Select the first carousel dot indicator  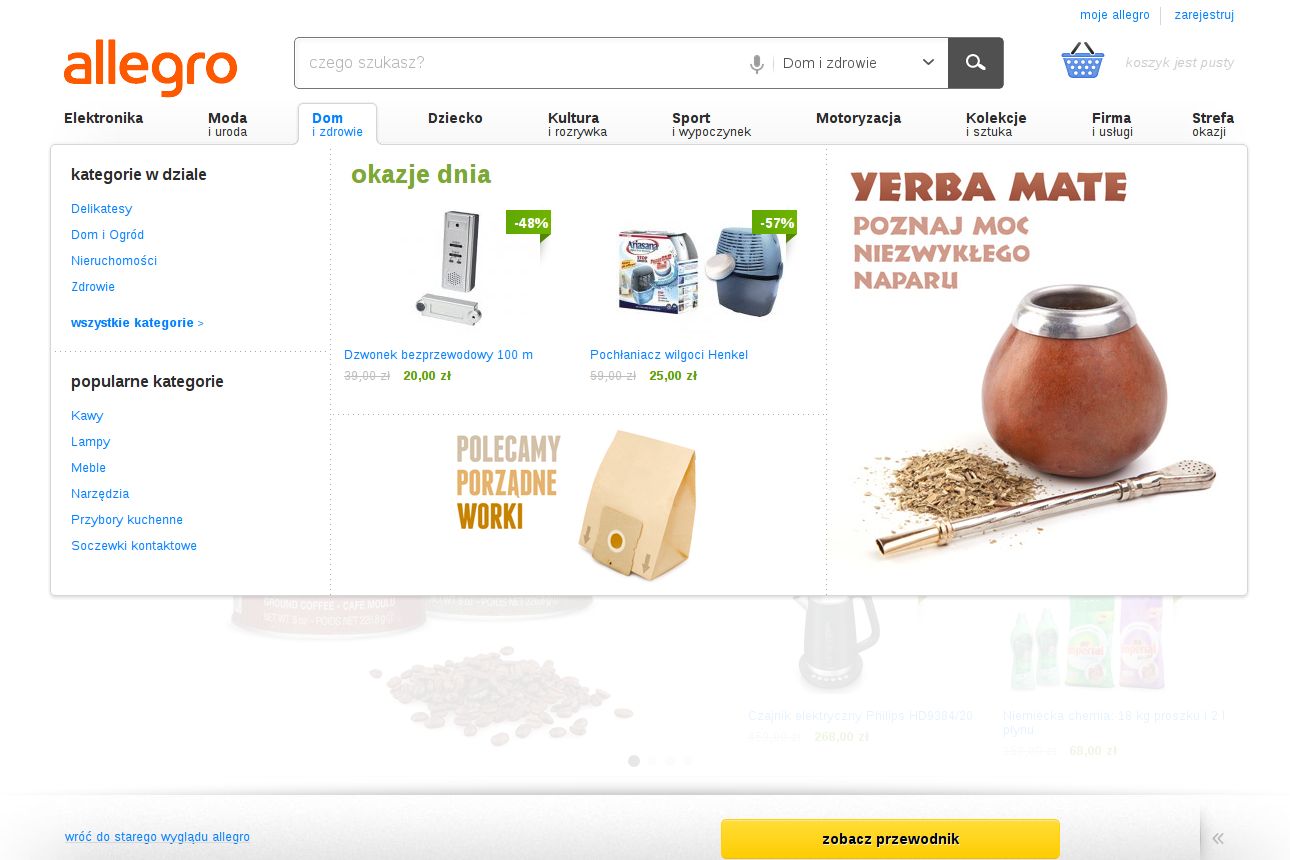(634, 761)
